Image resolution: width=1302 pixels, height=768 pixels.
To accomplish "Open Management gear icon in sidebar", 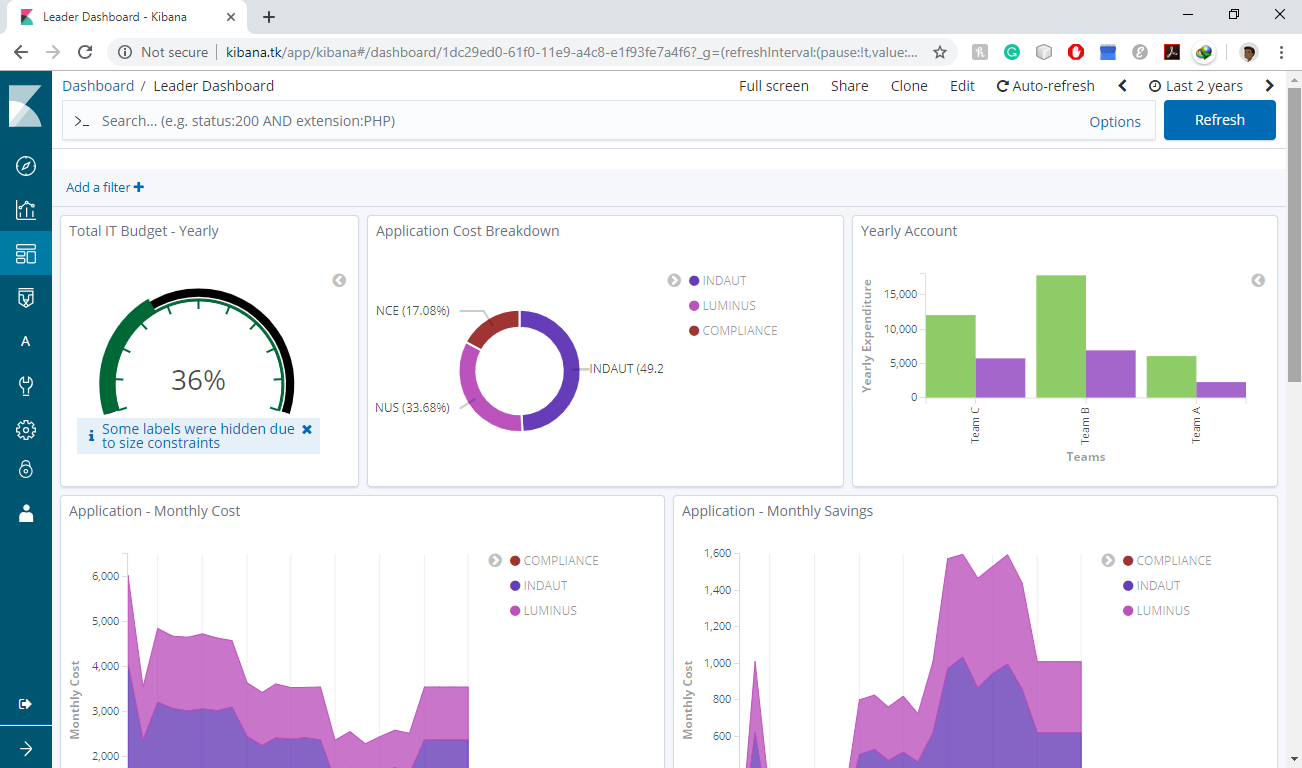I will [26, 430].
